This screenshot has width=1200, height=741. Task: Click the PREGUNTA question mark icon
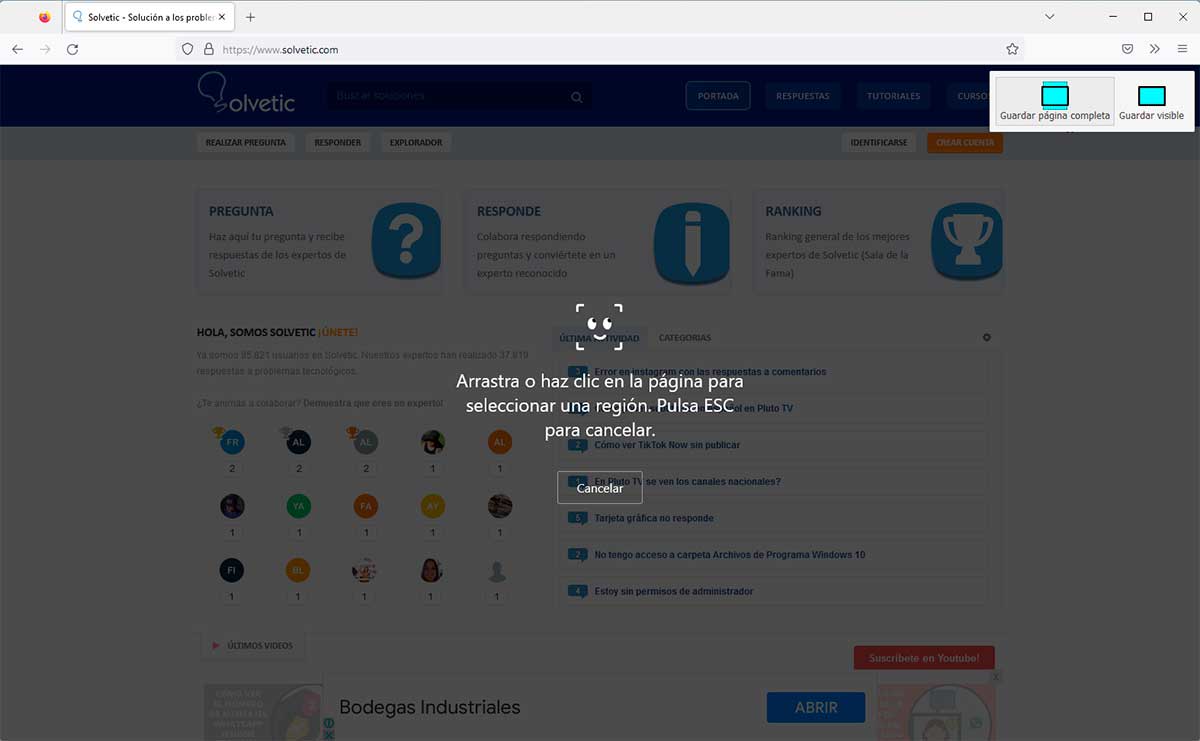[x=406, y=241]
